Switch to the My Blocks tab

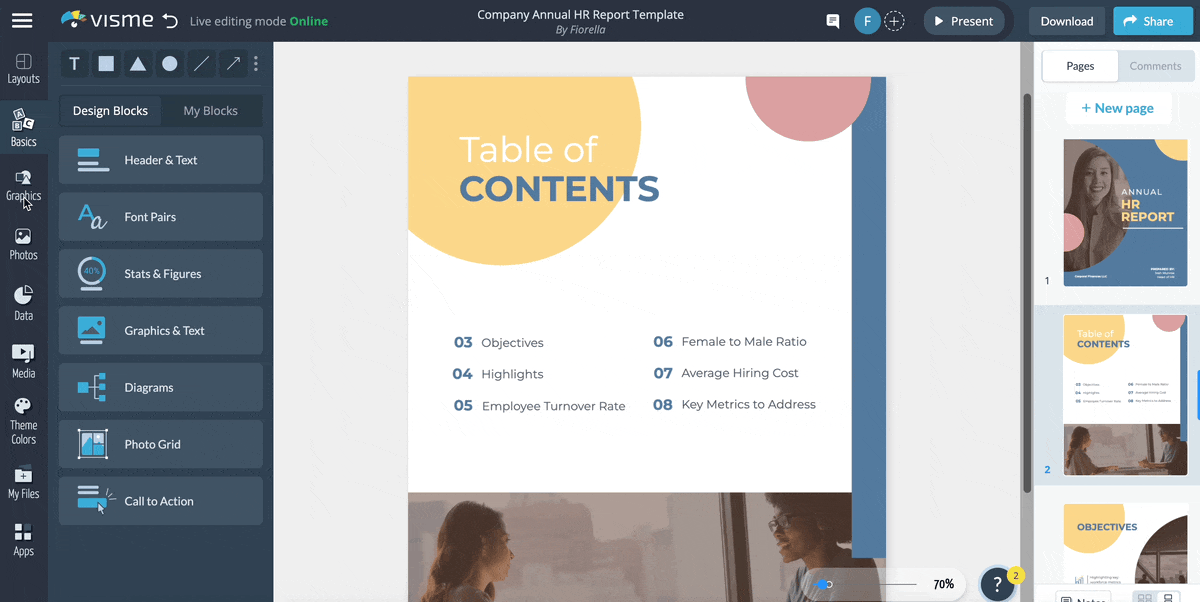[211, 110]
